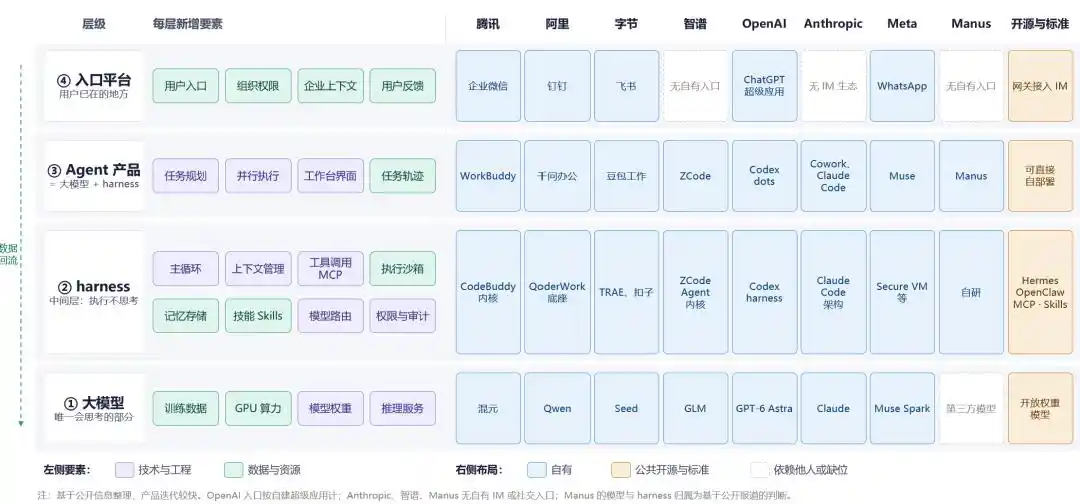The height and width of the screenshot is (504, 1080).
Task: Click the 训练数据 element box
Action: tap(185, 408)
